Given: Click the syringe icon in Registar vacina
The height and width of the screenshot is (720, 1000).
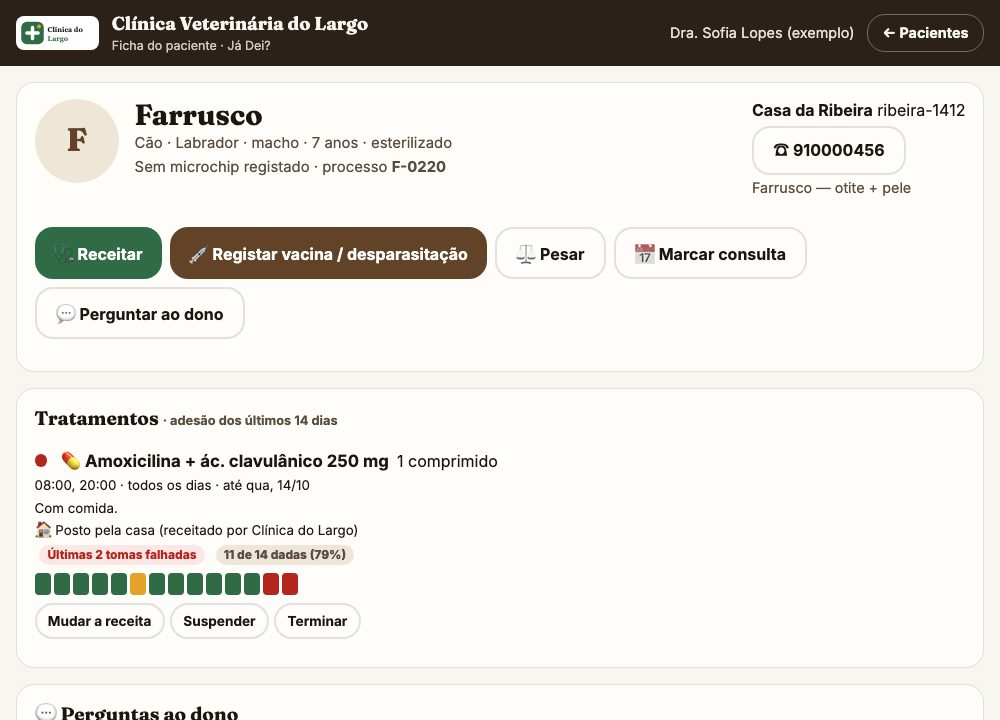Looking at the screenshot, I should (x=198, y=254).
